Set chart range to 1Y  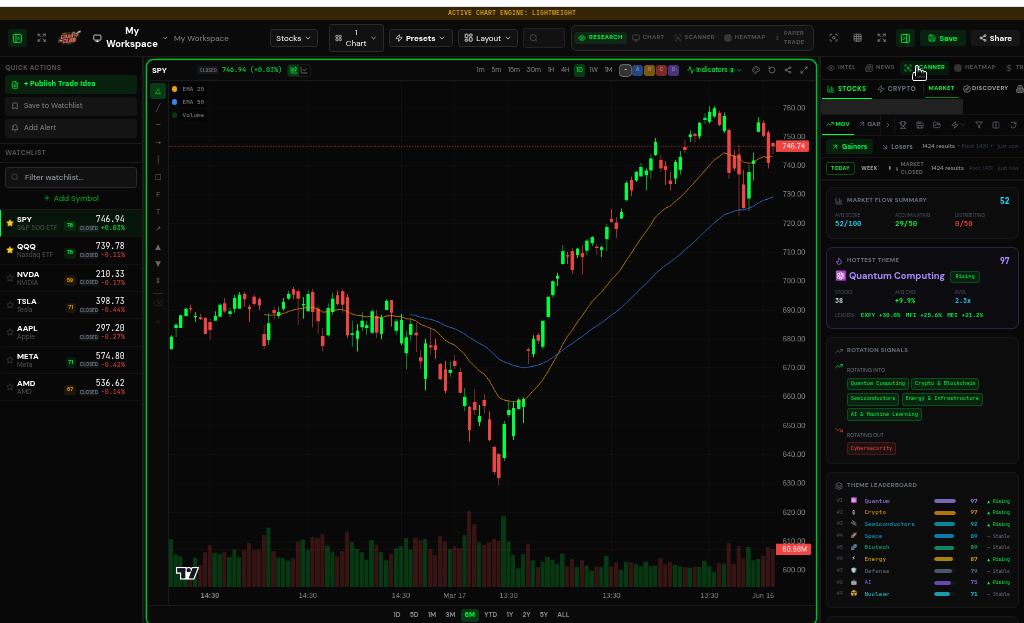click(x=509, y=615)
